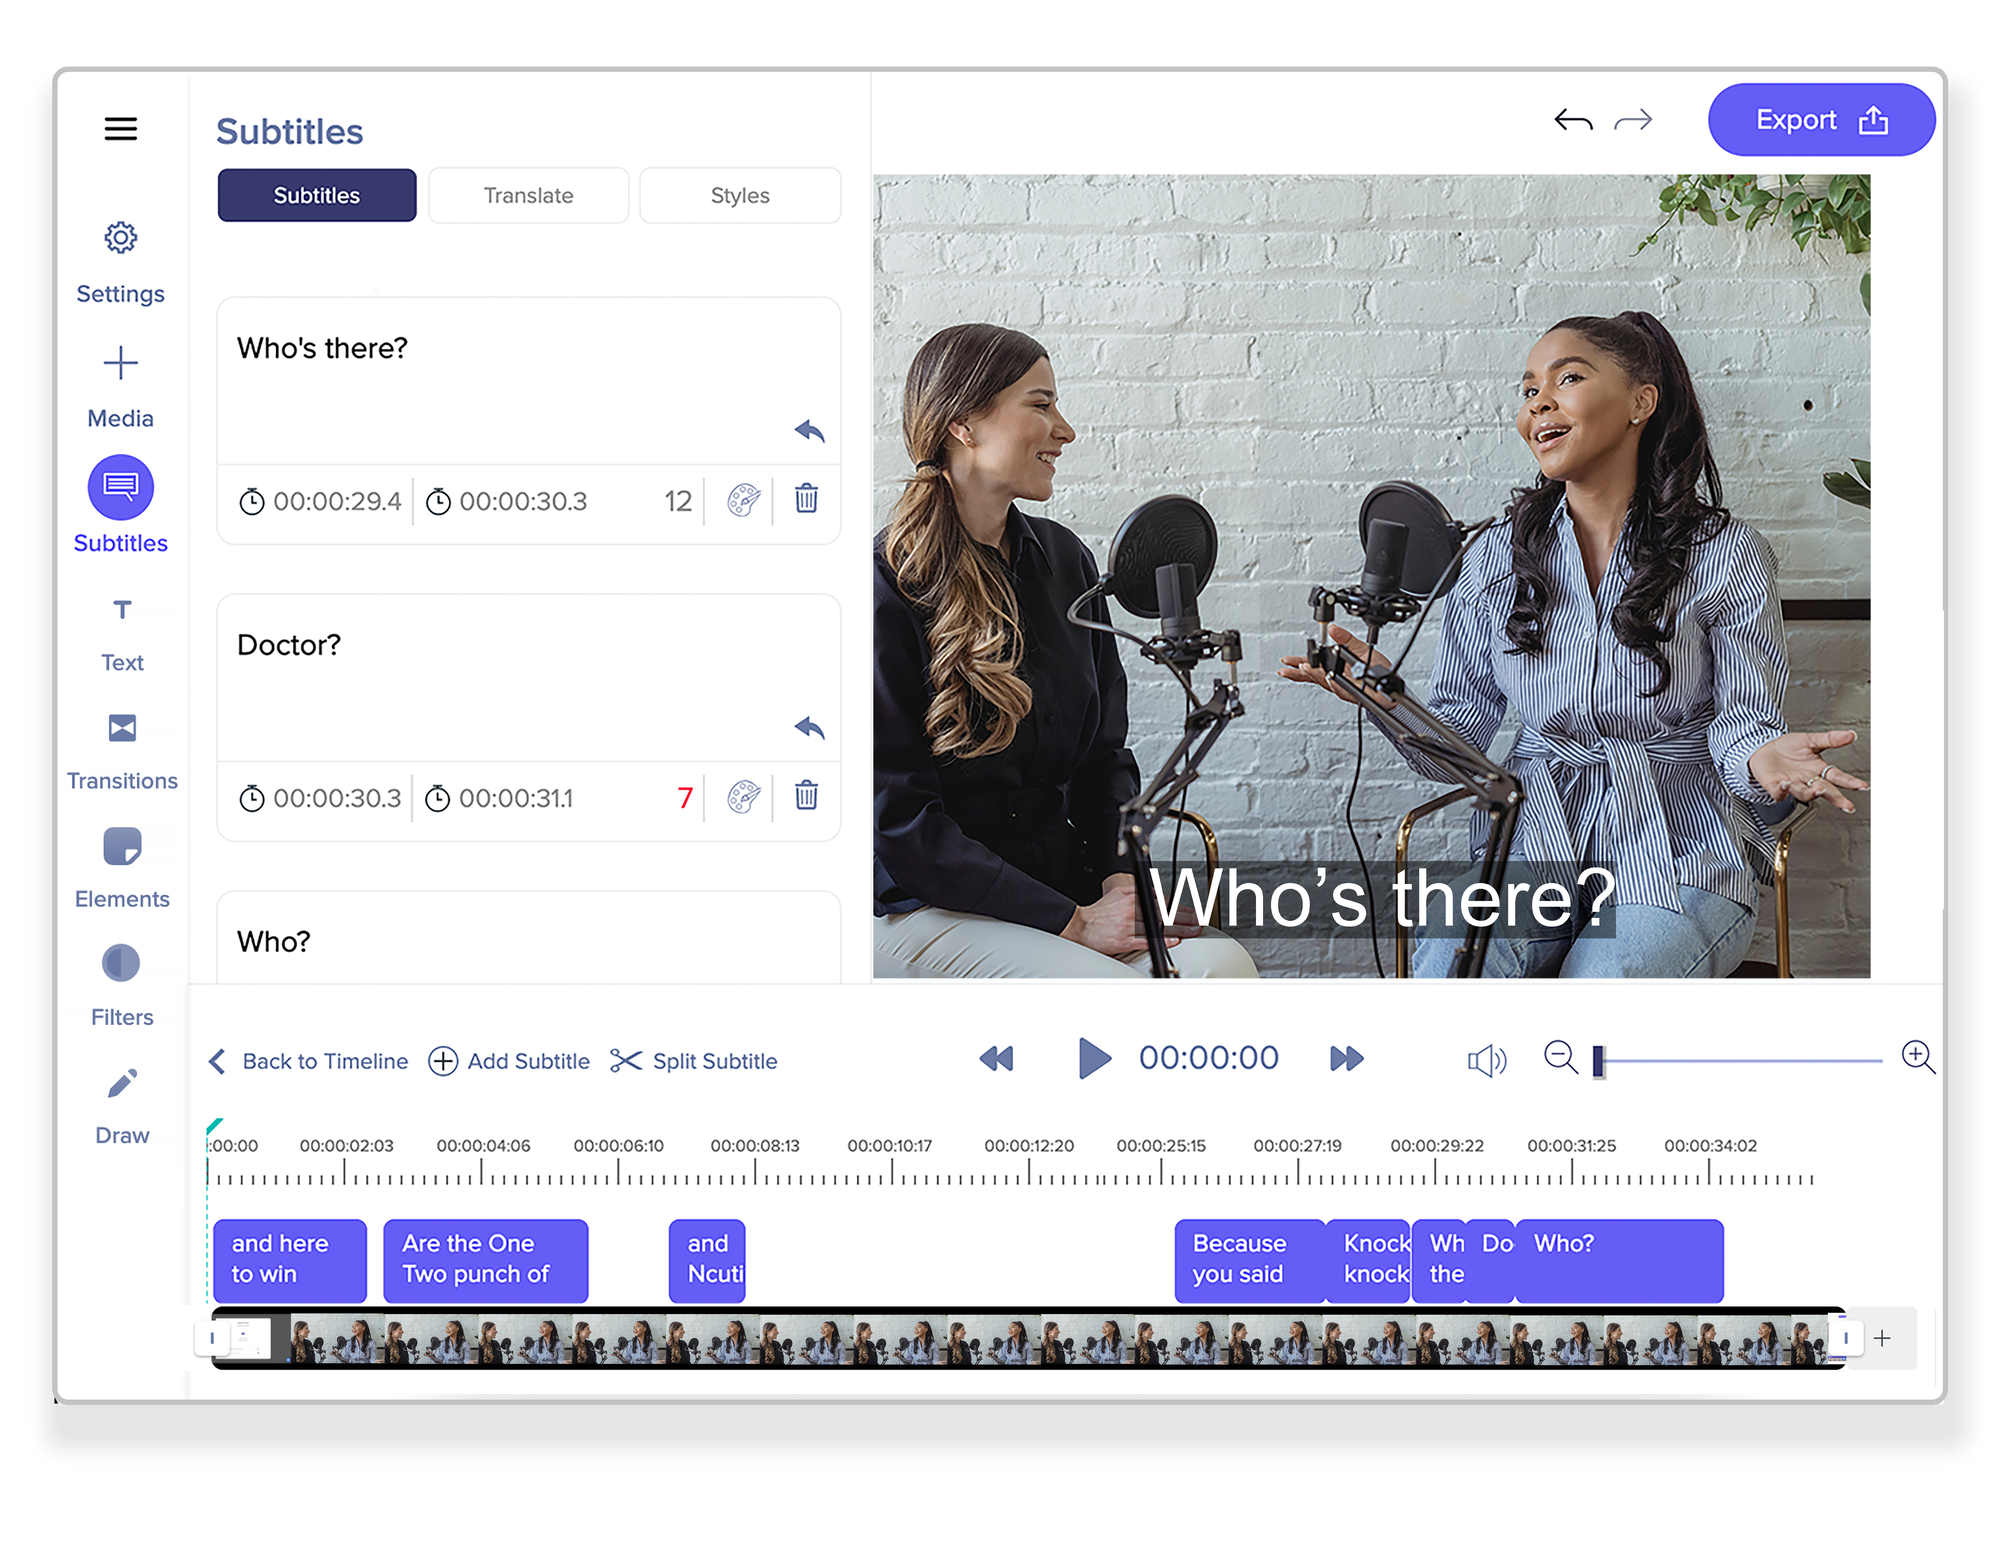Viewport: 2000px width, 1554px height.
Task: Click the Split Subtitle icon
Action: pos(625,1062)
